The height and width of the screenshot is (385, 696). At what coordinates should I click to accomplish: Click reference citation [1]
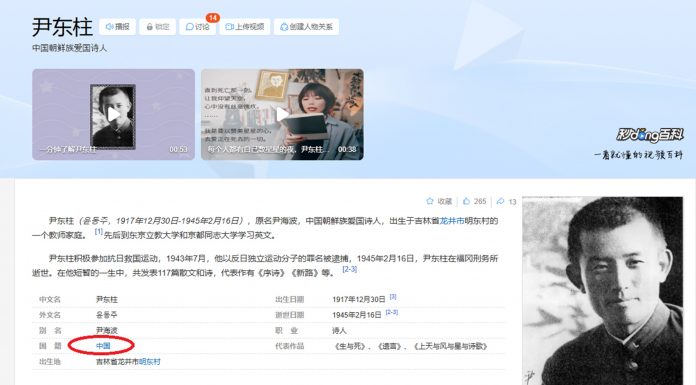[99, 232]
